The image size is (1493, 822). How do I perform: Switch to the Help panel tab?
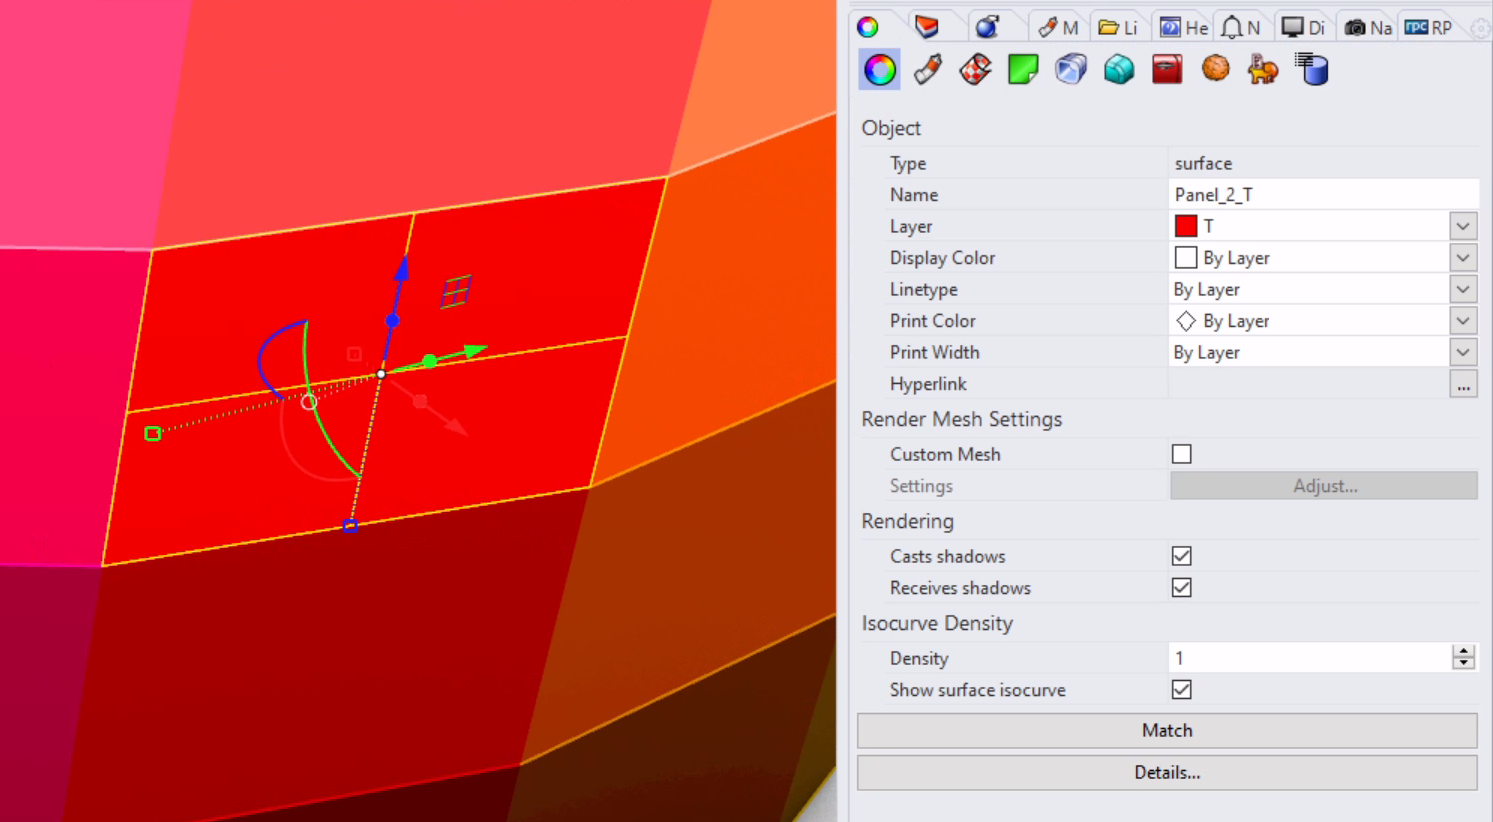pos(1182,27)
